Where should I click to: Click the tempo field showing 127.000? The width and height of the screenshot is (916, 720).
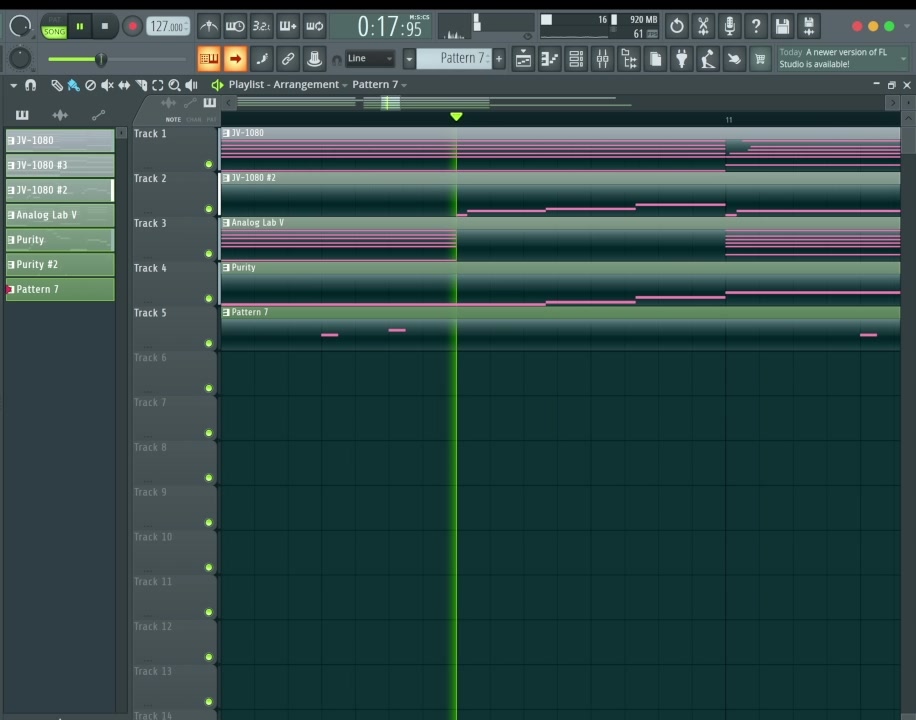[168, 26]
